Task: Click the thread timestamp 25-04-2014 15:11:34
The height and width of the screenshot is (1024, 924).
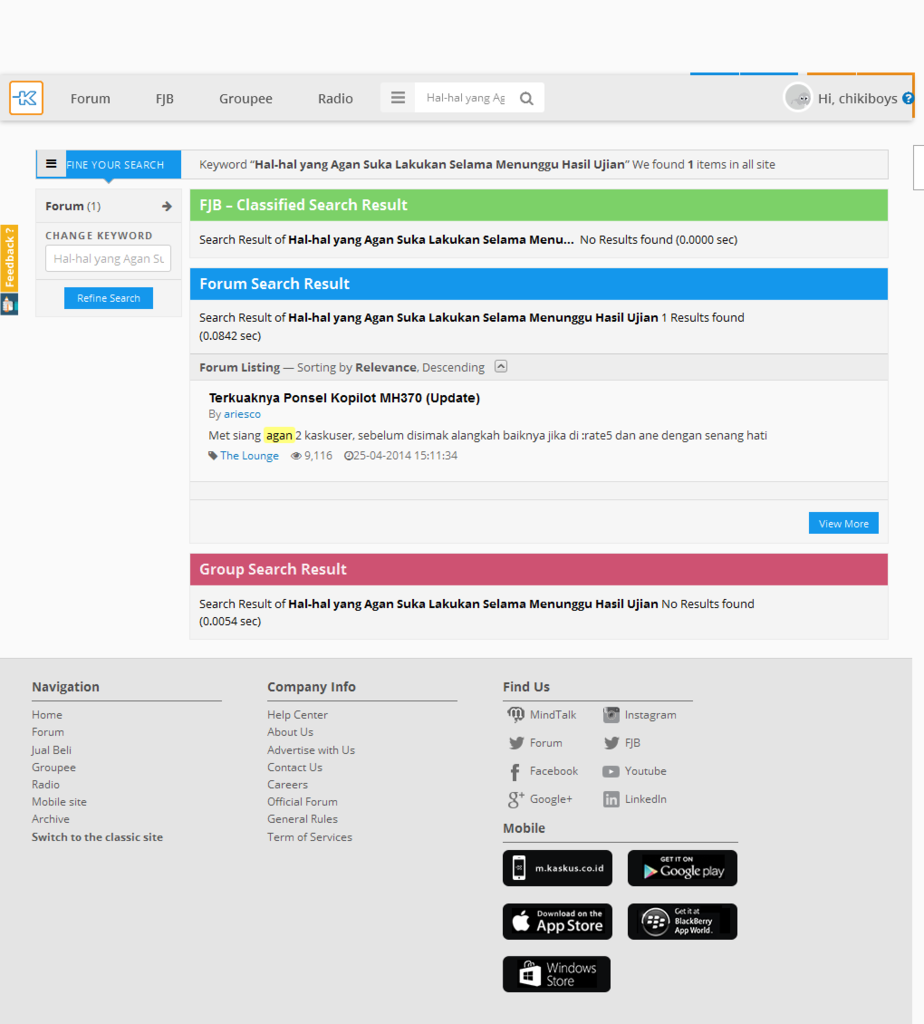Action: [x=405, y=456]
